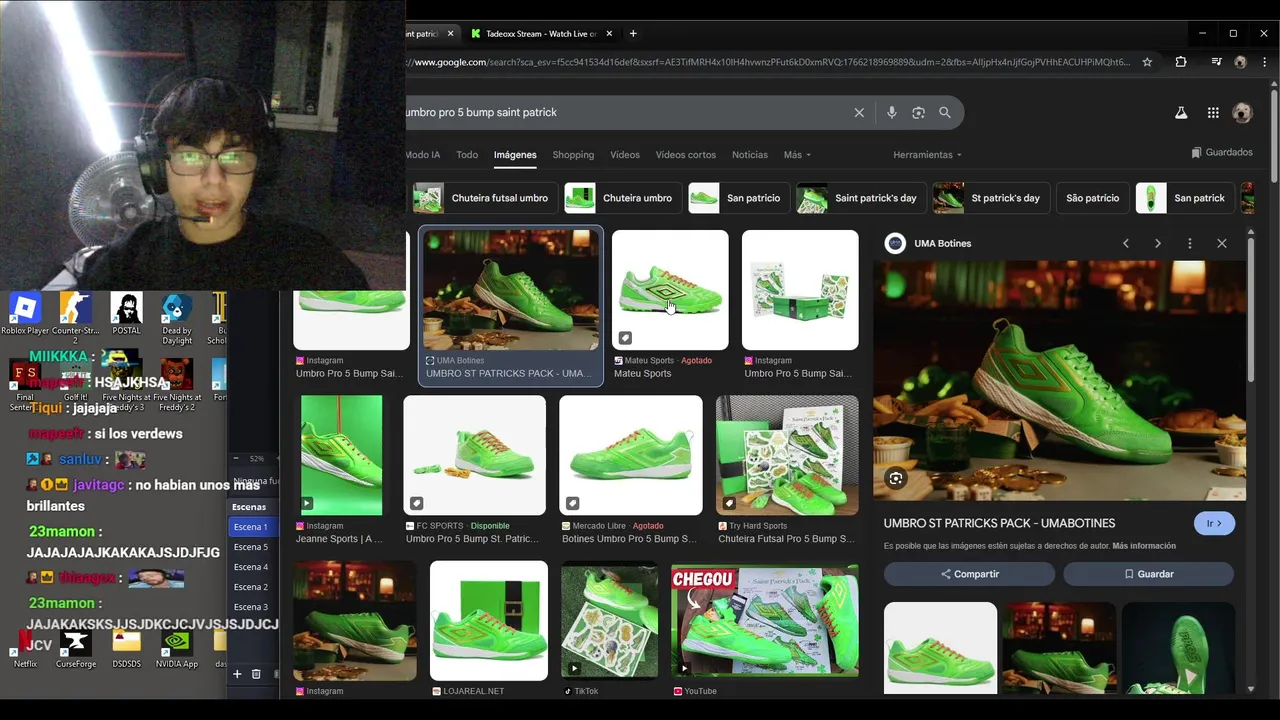
Task: Open the Google account avatar
Action: [1243, 113]
